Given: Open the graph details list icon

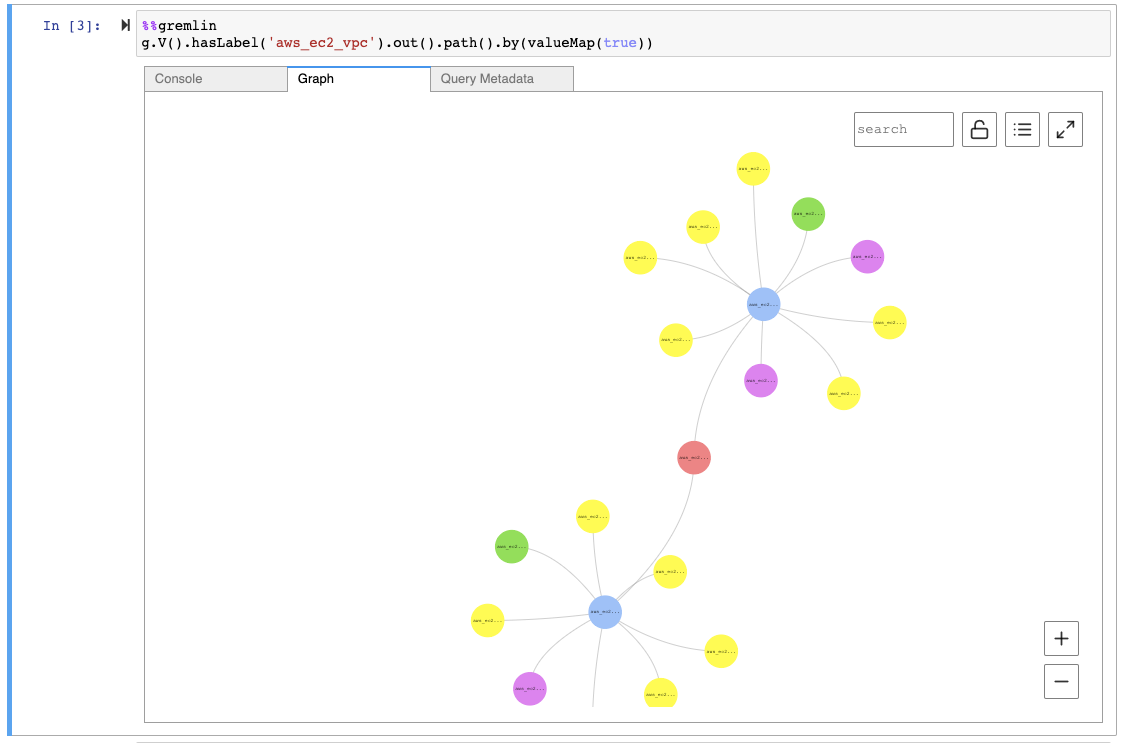Looking at the screenshot, I should coord(1022,129).
